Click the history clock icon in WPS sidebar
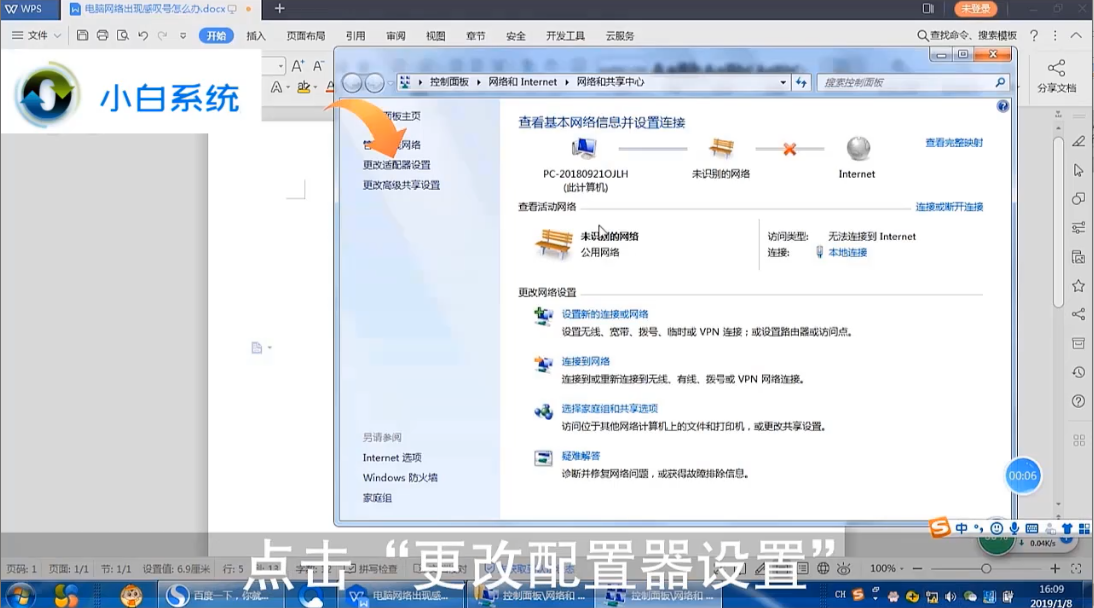The width and height of the screenshot is (1094, 608). [x=1079, y=372]
